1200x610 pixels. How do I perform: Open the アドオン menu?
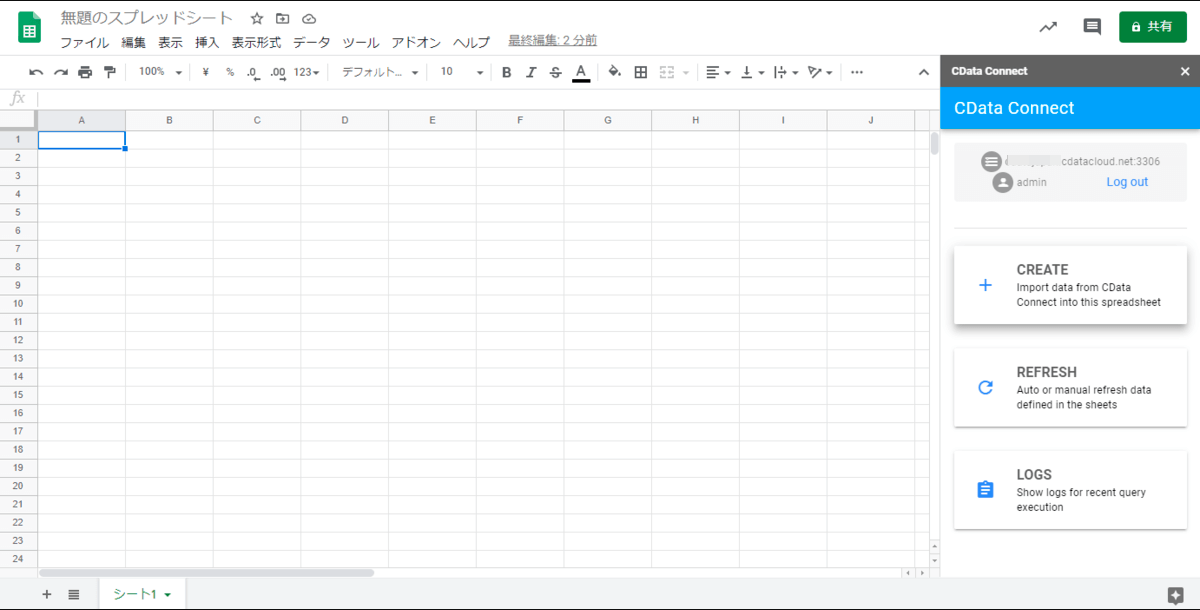click(416, 43)
